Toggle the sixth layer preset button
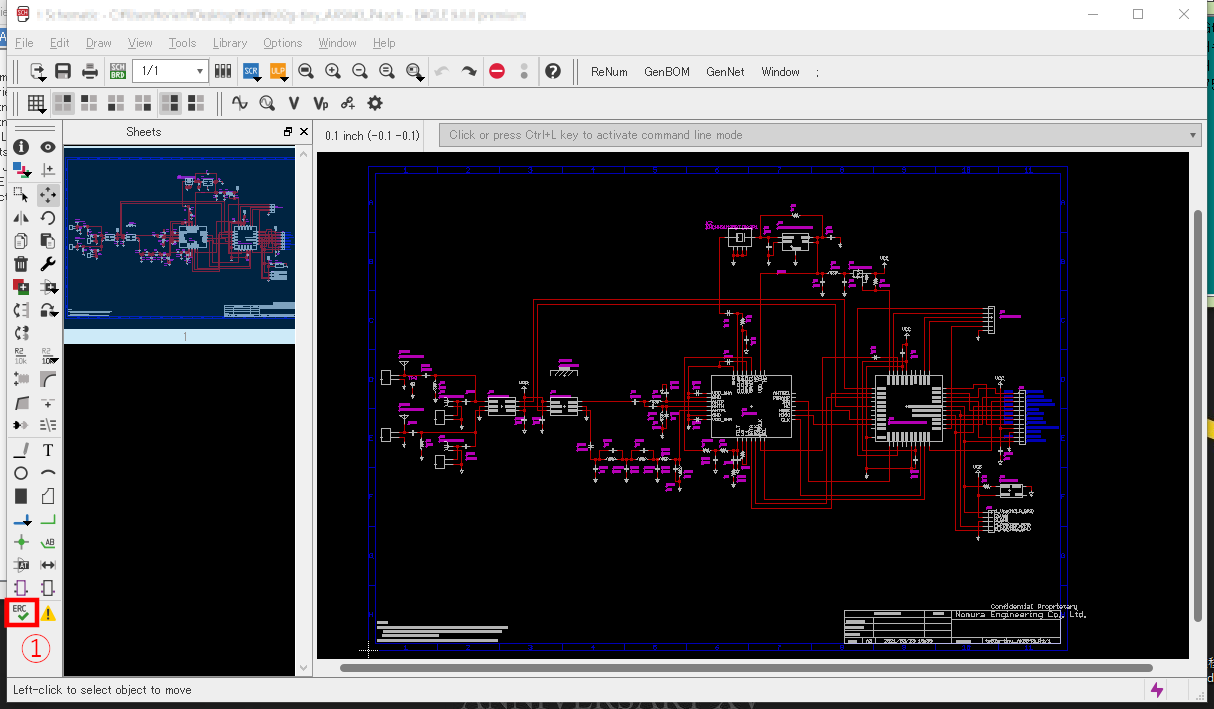Viewport: 1214px width, 709px height. tap(196, 102)
